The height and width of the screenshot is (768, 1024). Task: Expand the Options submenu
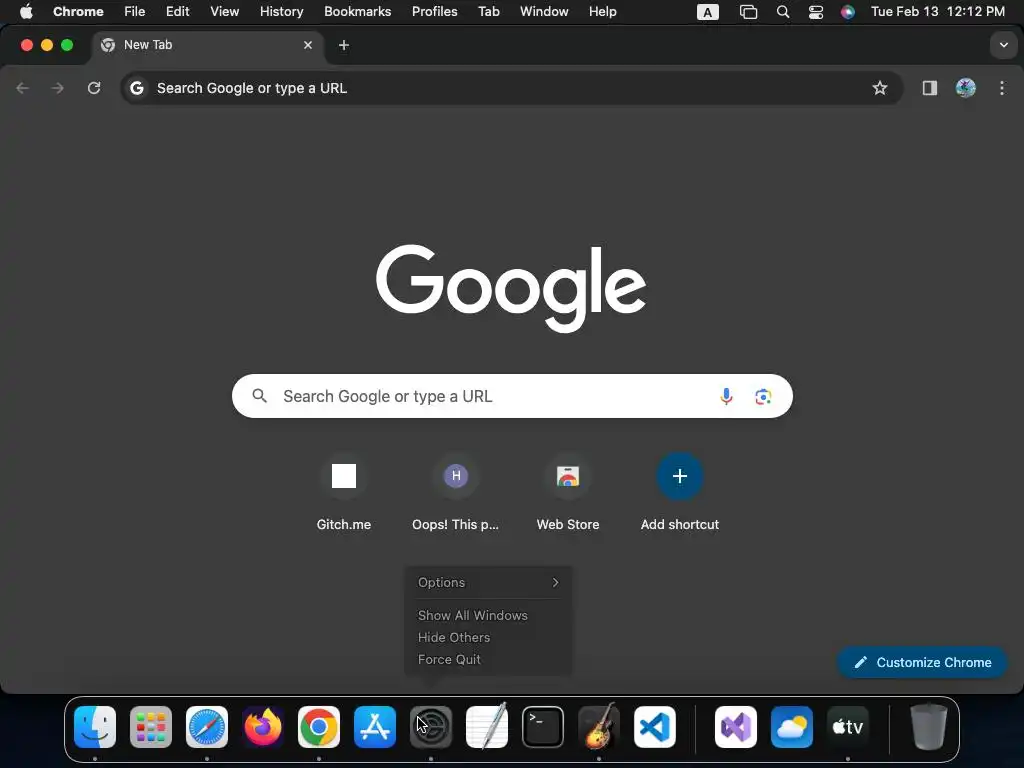488,583
